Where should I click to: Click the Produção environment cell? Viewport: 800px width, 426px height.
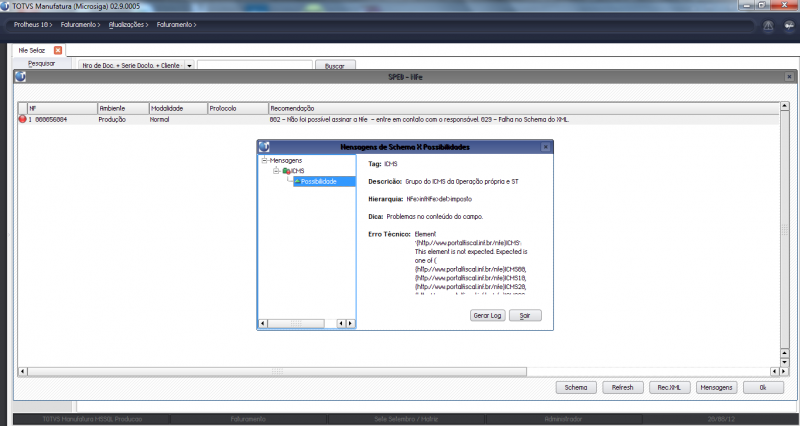pos(112,119)
